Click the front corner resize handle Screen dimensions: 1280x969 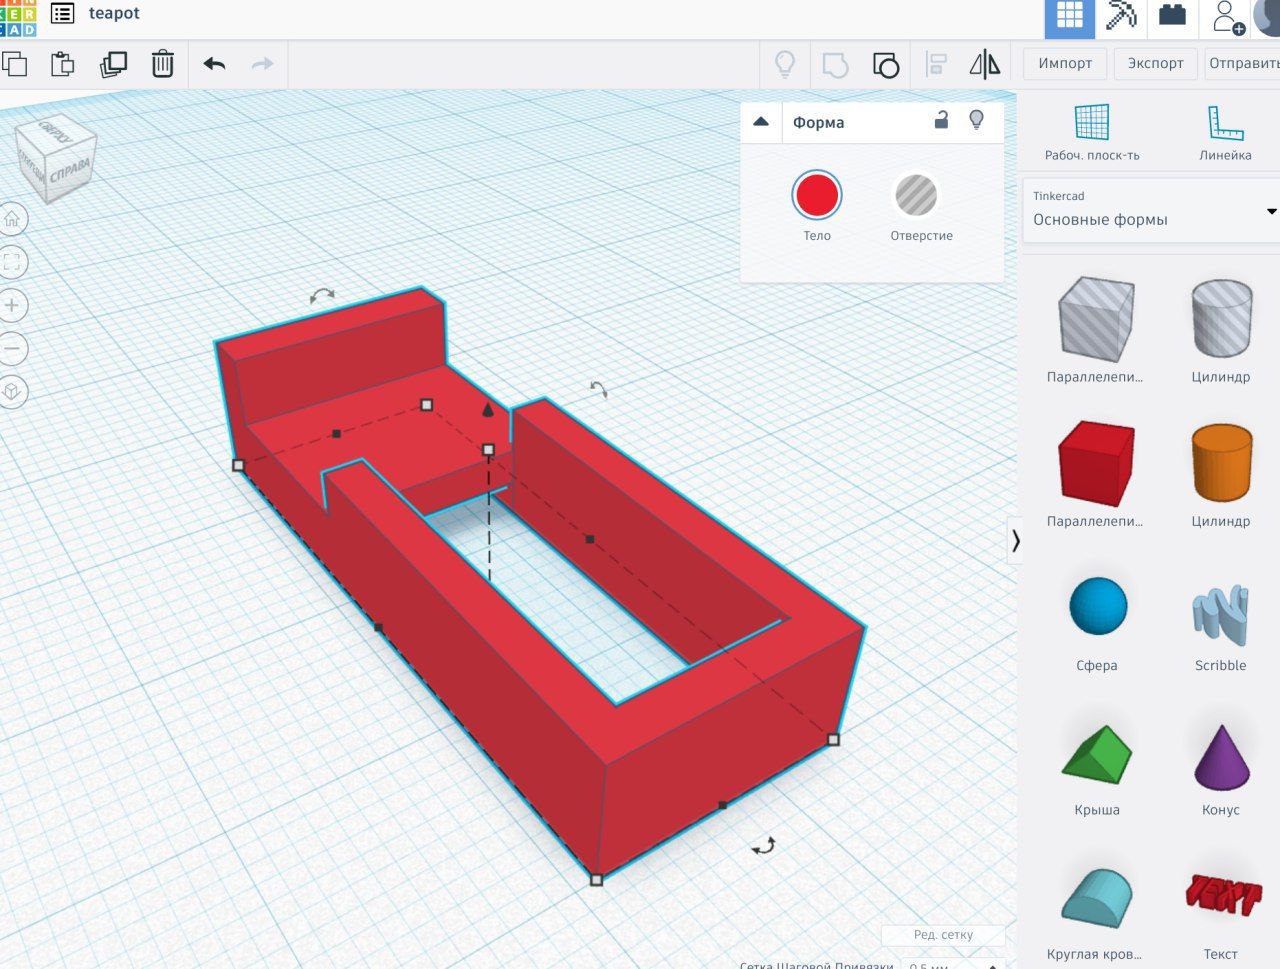(x=596, y=880)
